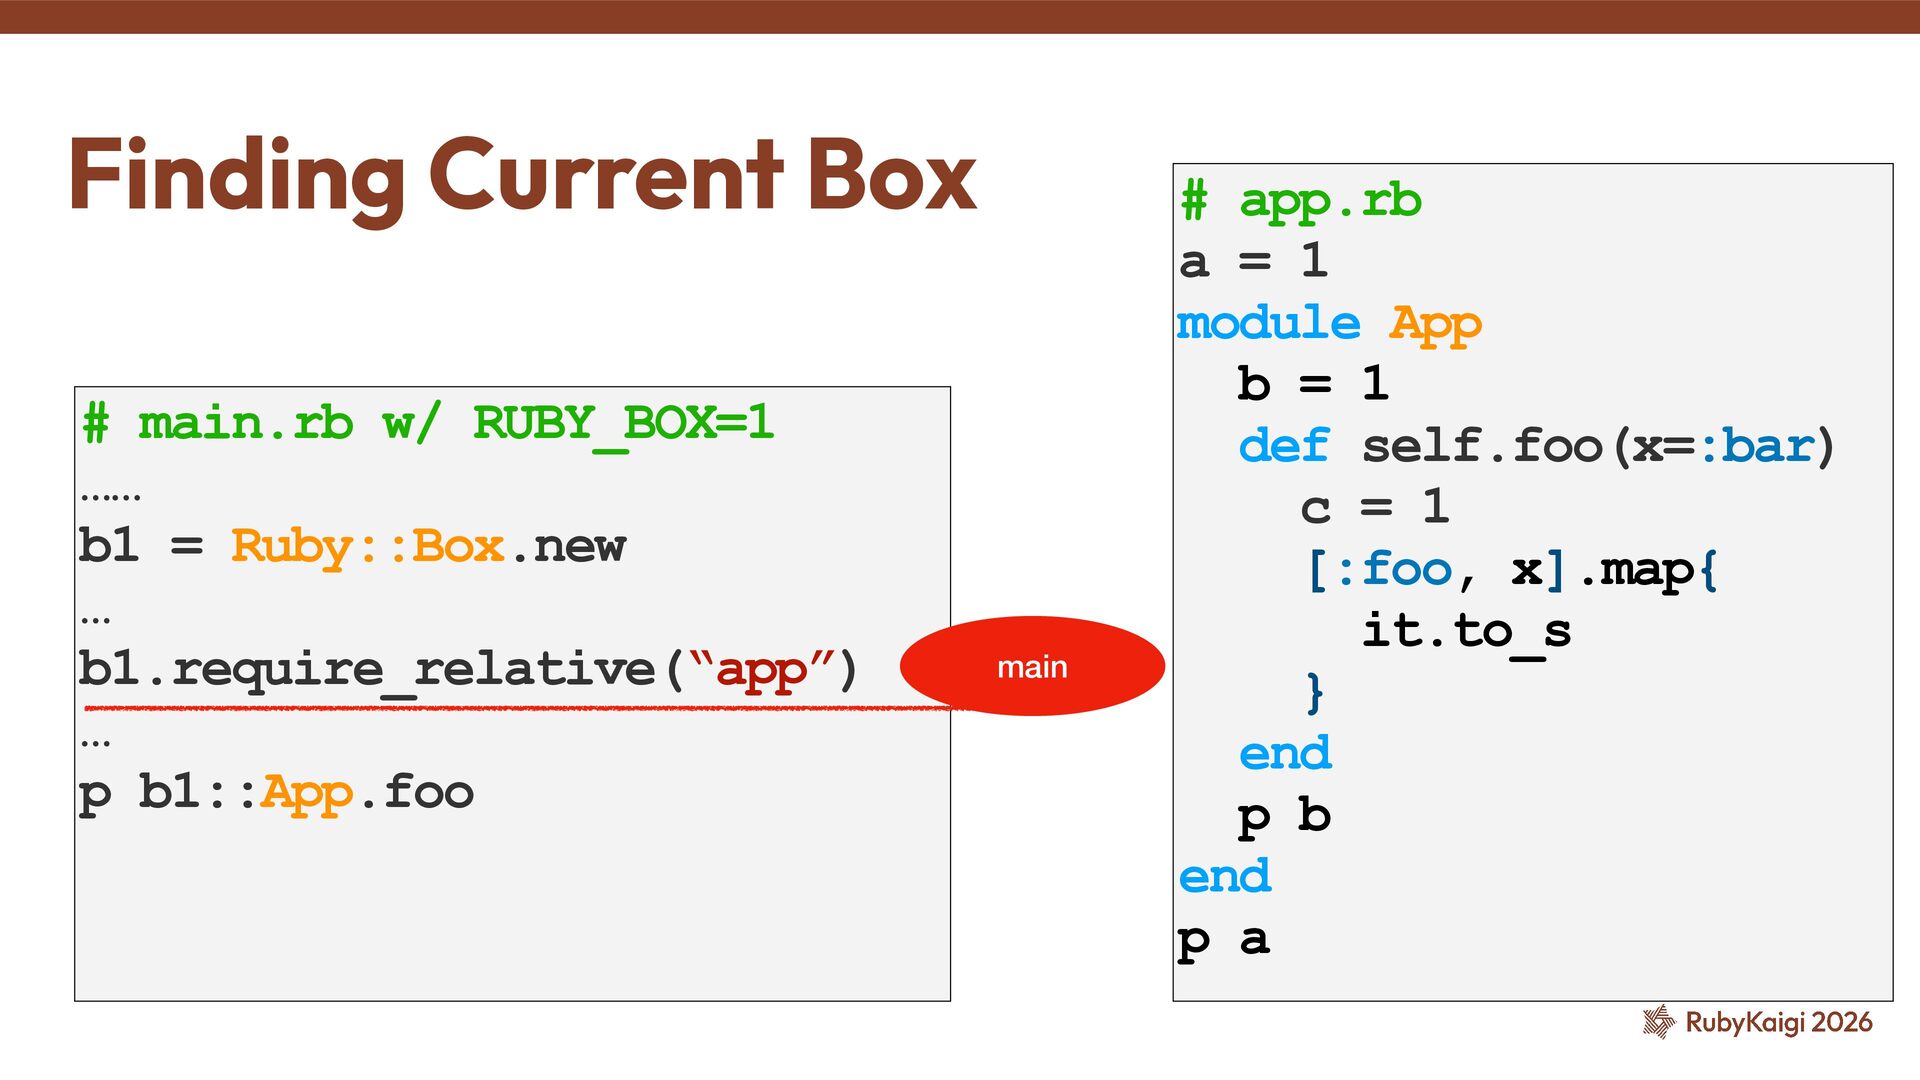Click the RubyKaigi logo icon

tap(1658, 1022)
